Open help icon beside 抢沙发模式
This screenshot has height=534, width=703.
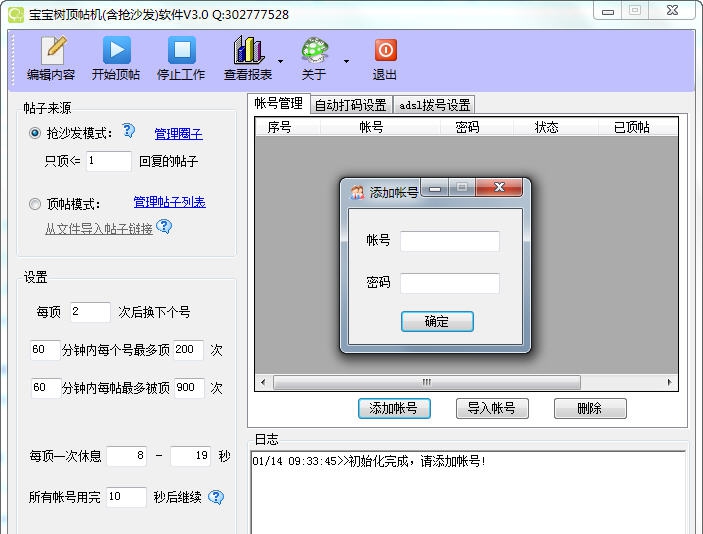tap(128, 130)
